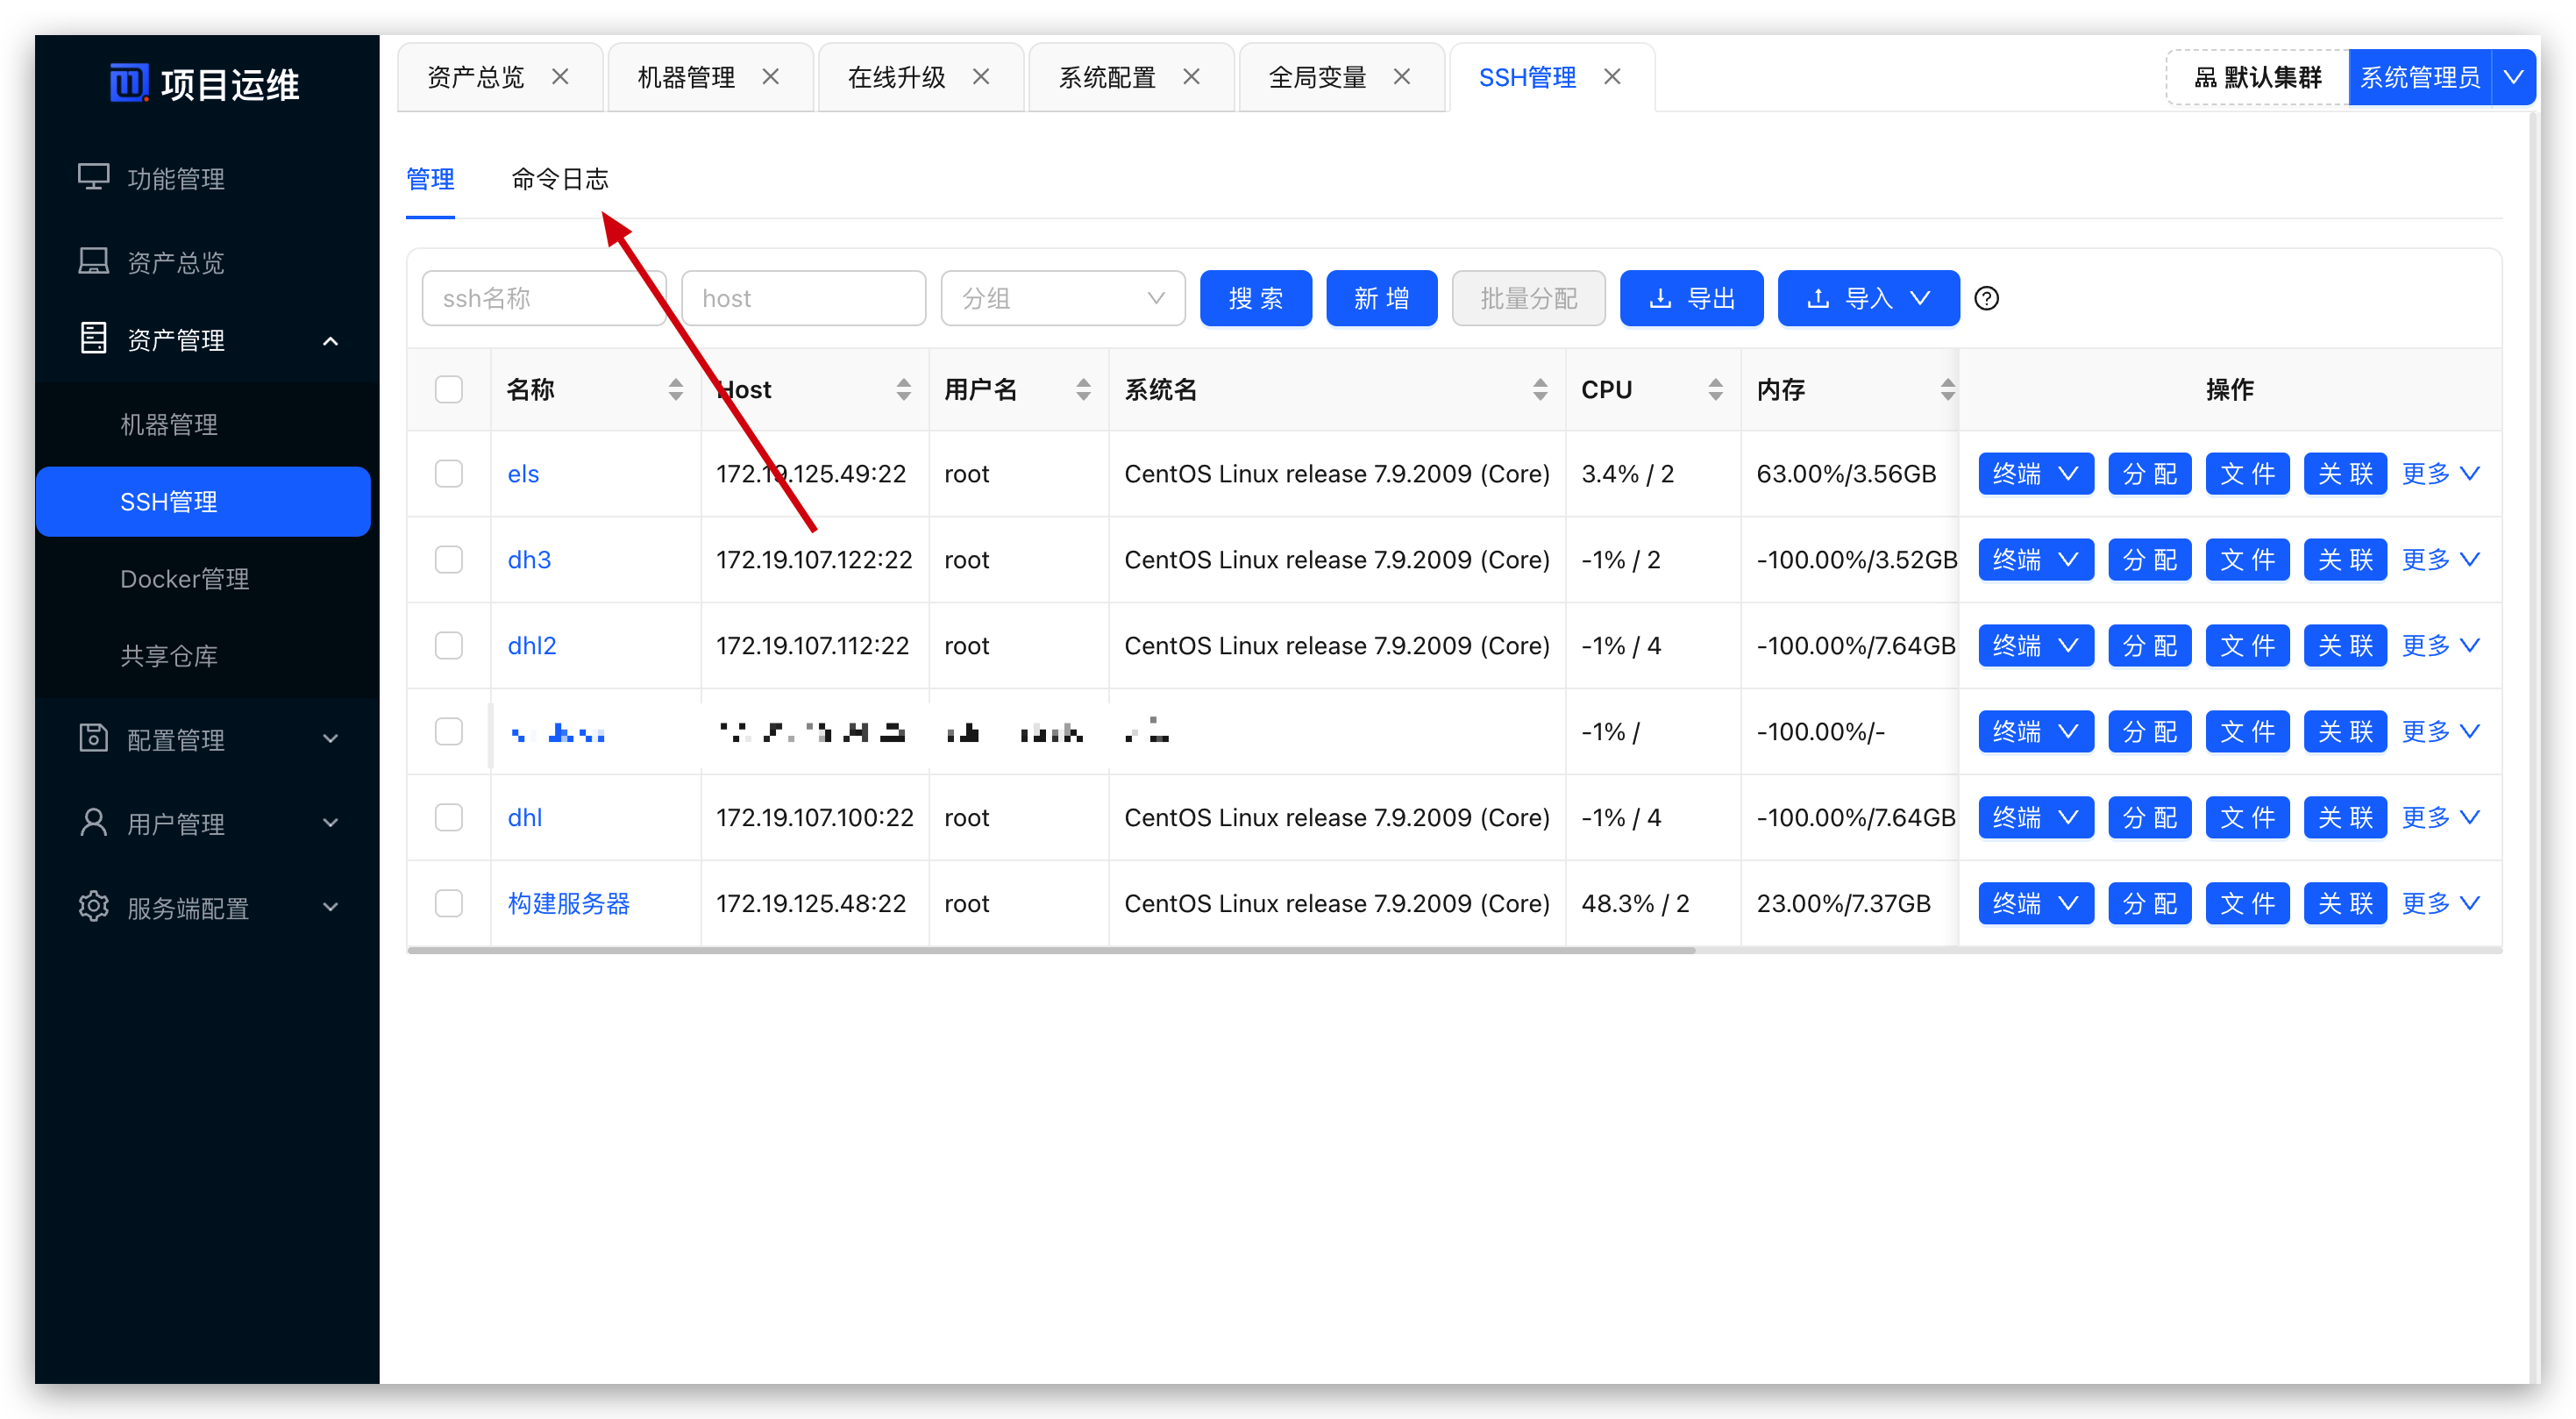Sort by 名称 column sort icon
The width and height of the screenshot is (2576, 1419).
tap(675, 389)
